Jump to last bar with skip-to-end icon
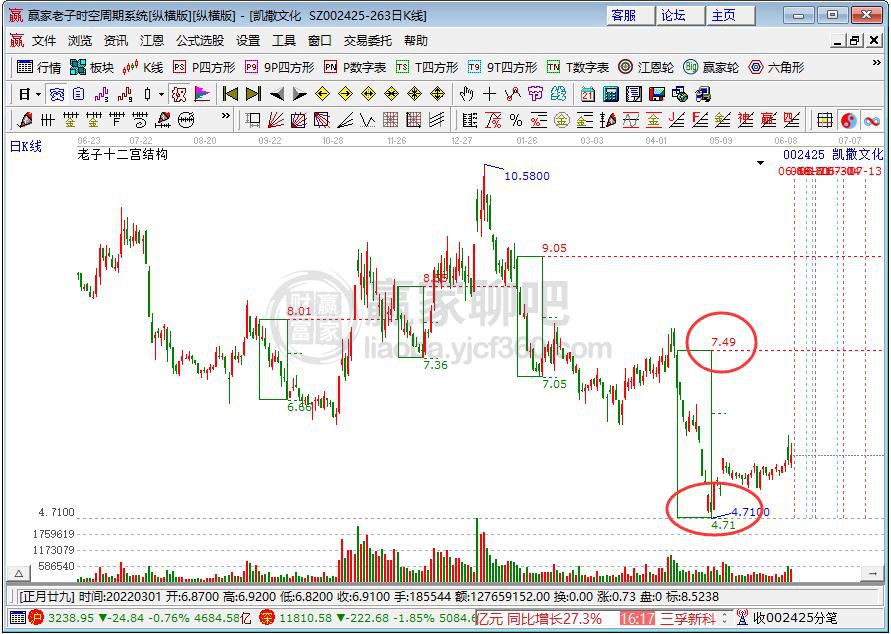This screenshot has height=634, width=891. click(253, 94)
